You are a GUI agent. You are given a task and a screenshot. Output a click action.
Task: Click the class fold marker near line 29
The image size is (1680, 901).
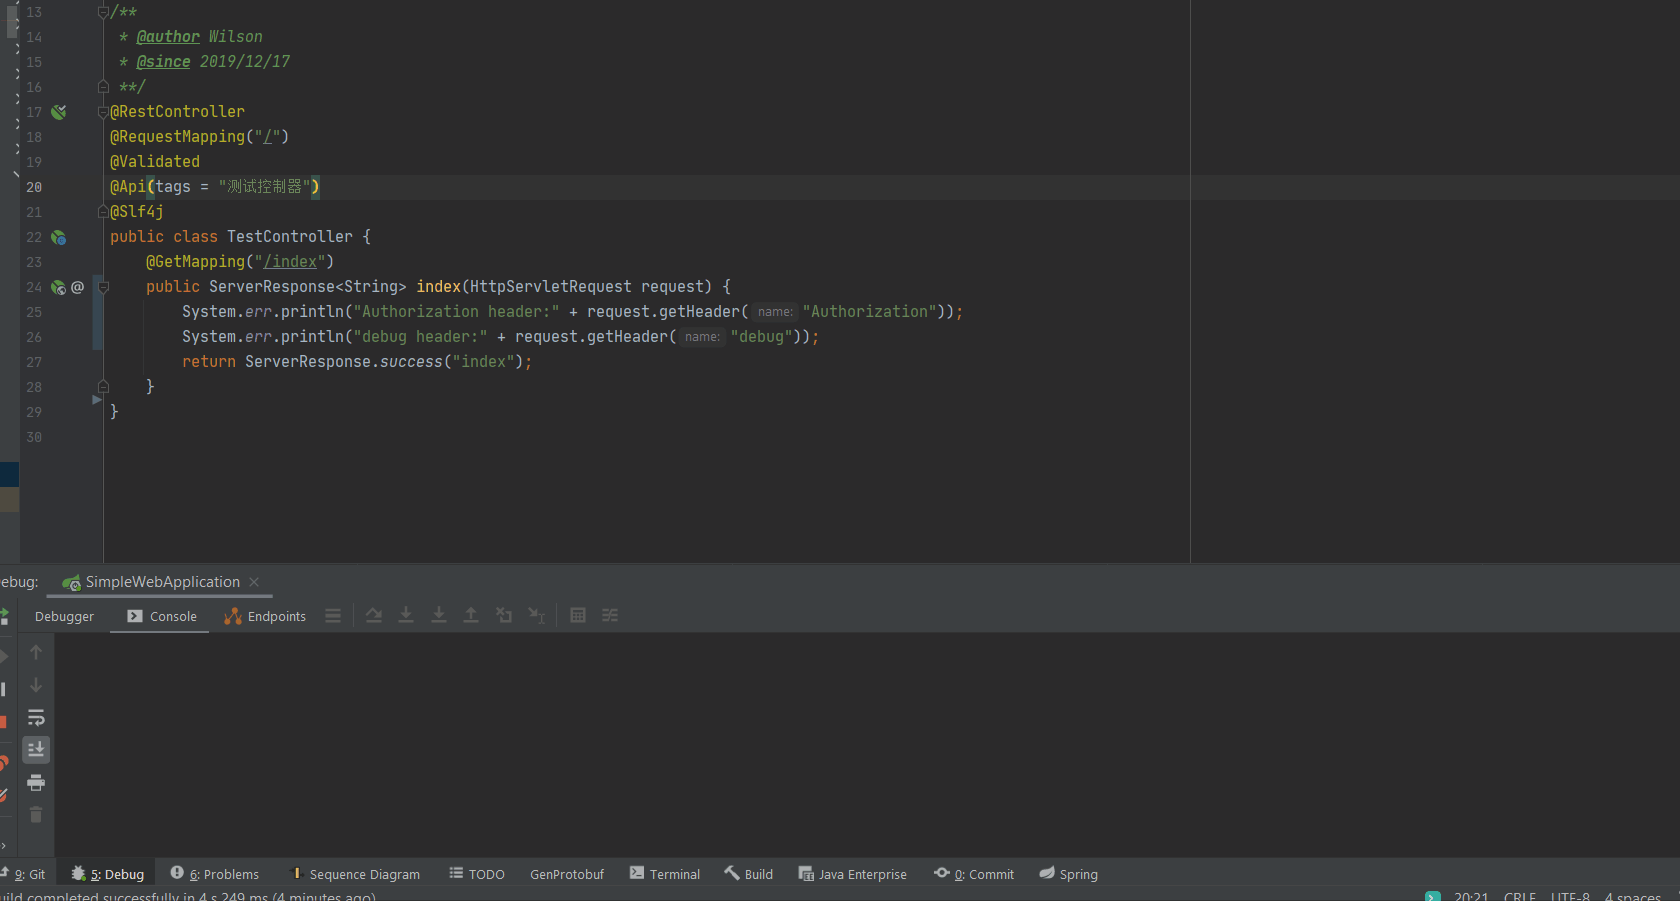tap(97, 400)
